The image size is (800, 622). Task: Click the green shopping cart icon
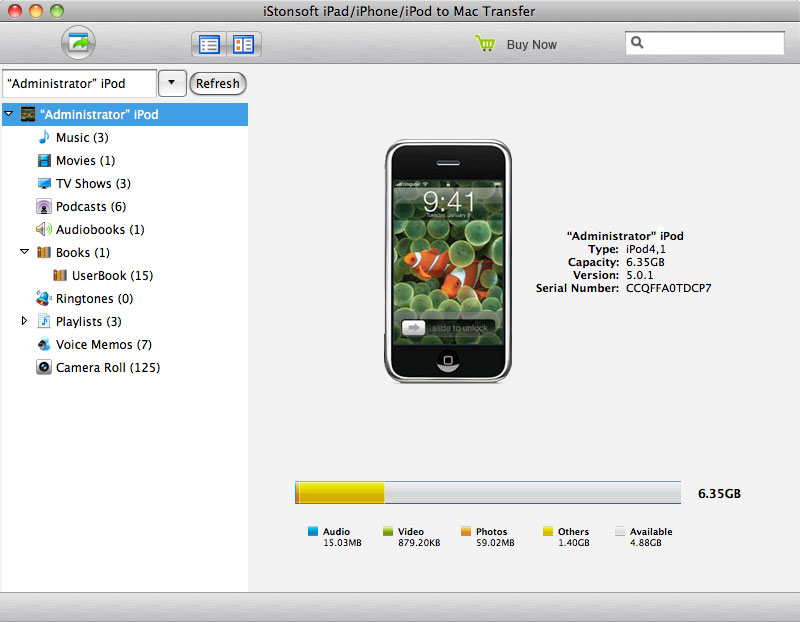[x=484, y=43]
